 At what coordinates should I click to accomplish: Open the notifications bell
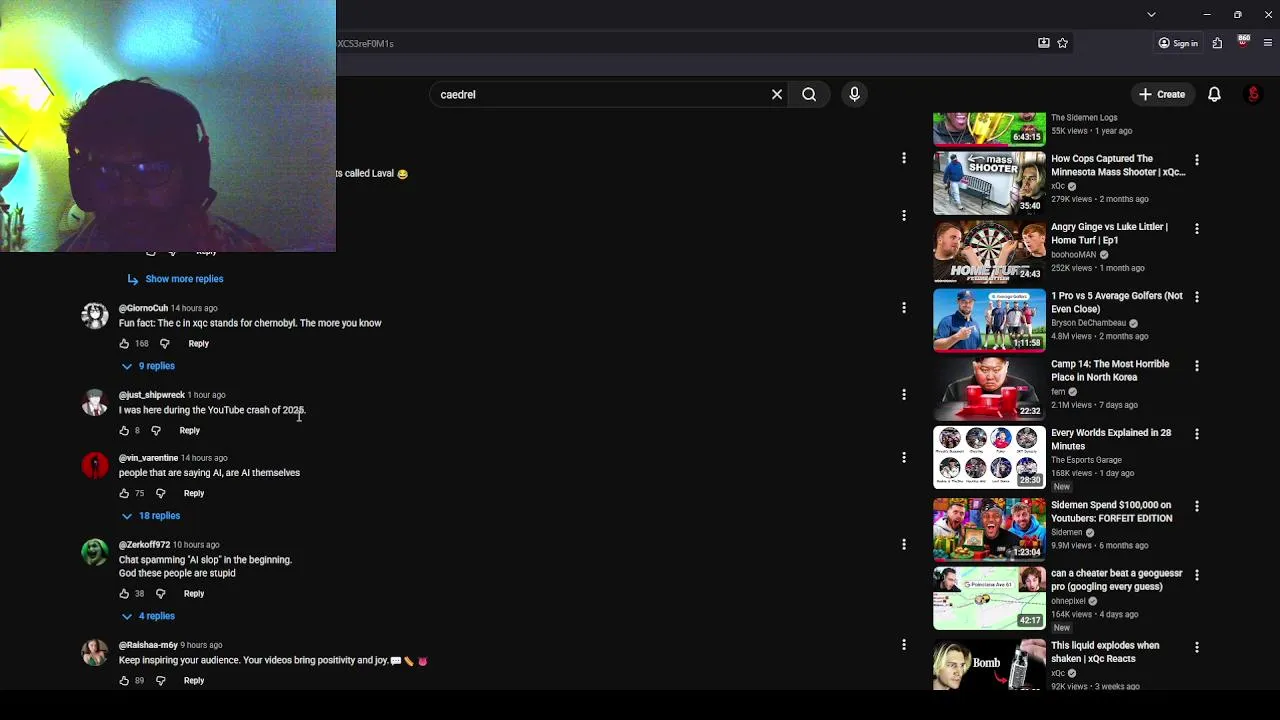coord(1214,94)
